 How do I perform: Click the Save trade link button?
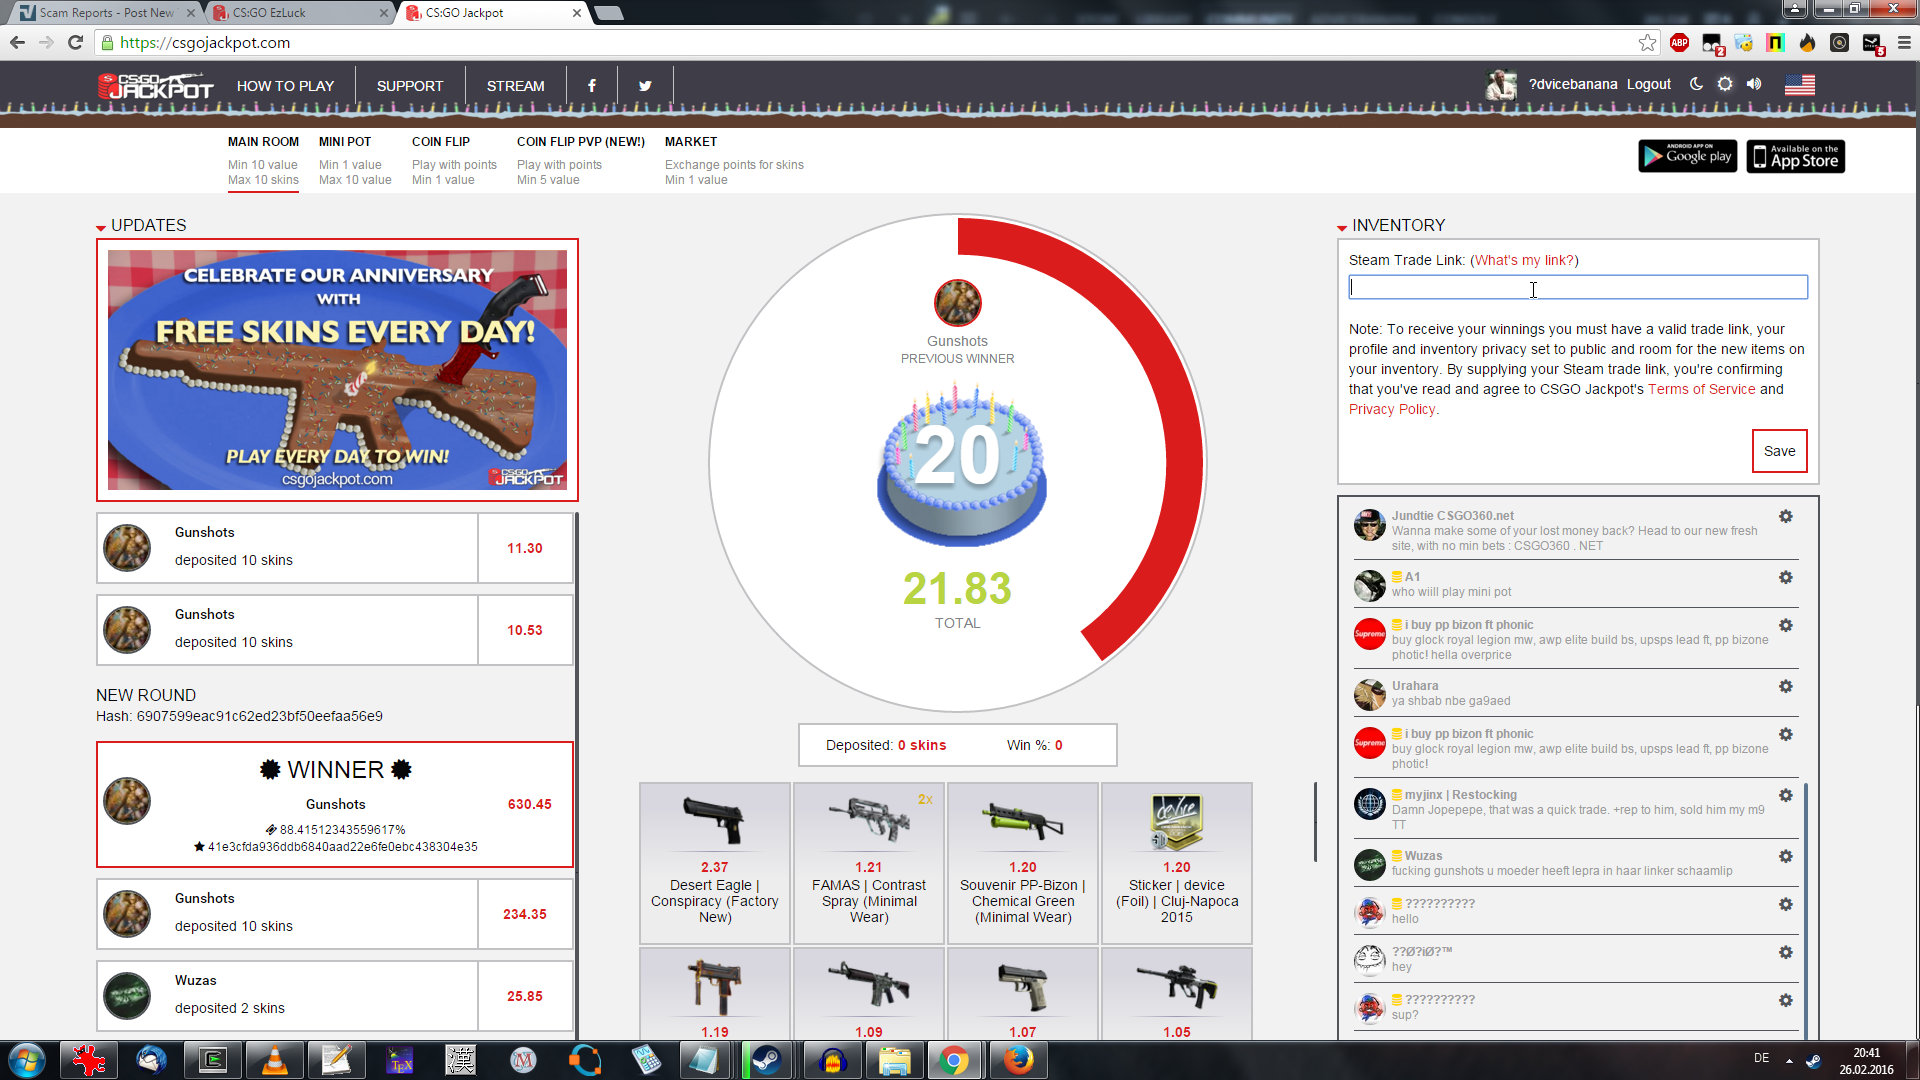click(1779, 451)
